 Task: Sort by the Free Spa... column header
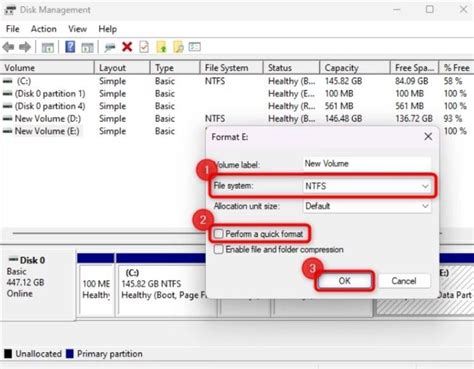414,68
